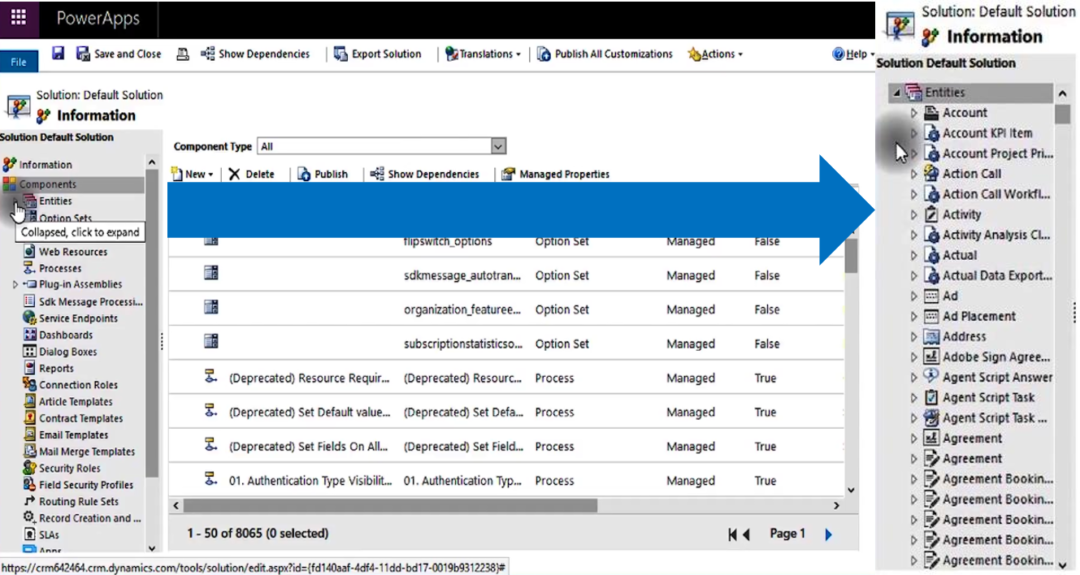This screenshot has height=575, width=1080.
Task: Expand the Activity entity
Action: (914, 215)
